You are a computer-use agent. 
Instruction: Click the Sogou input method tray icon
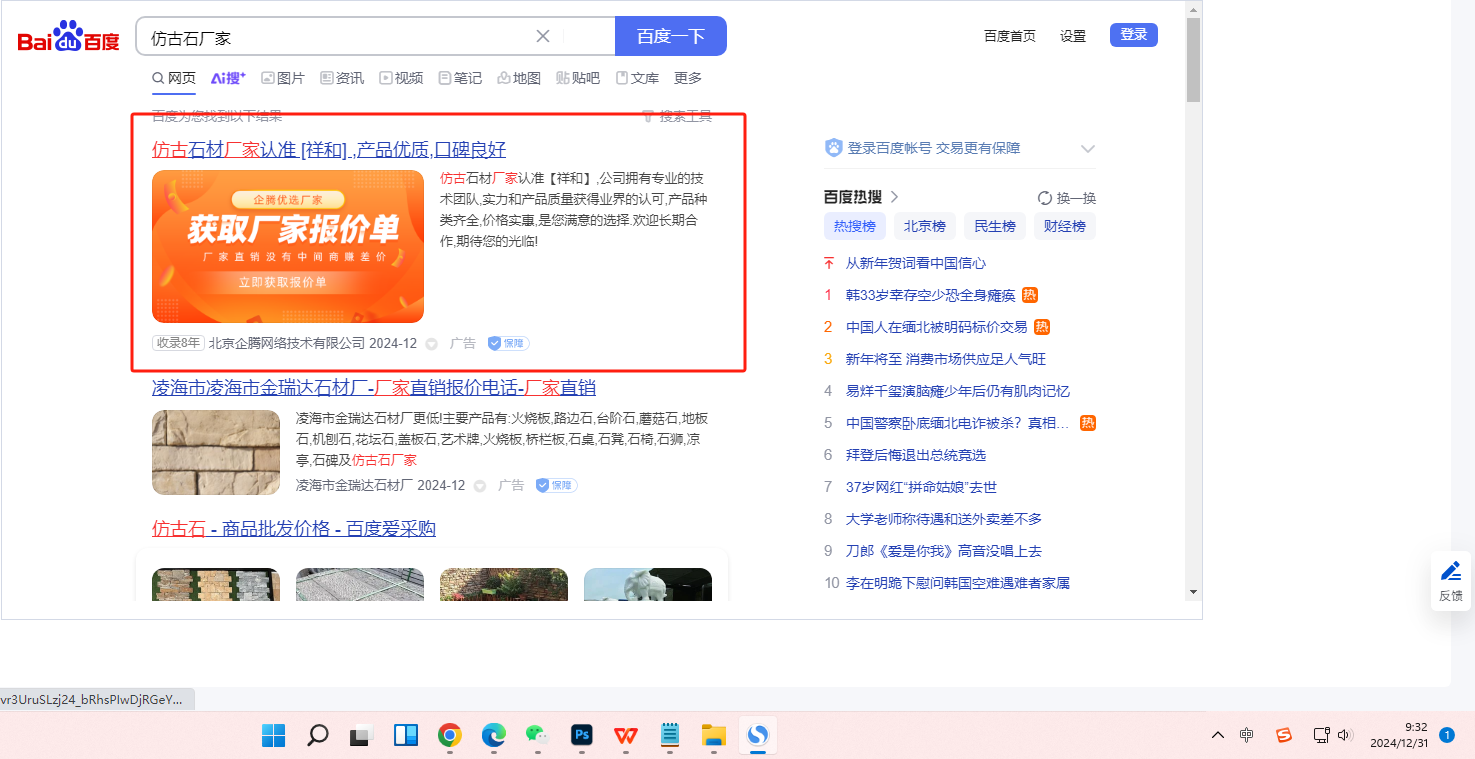(1284, 735)
